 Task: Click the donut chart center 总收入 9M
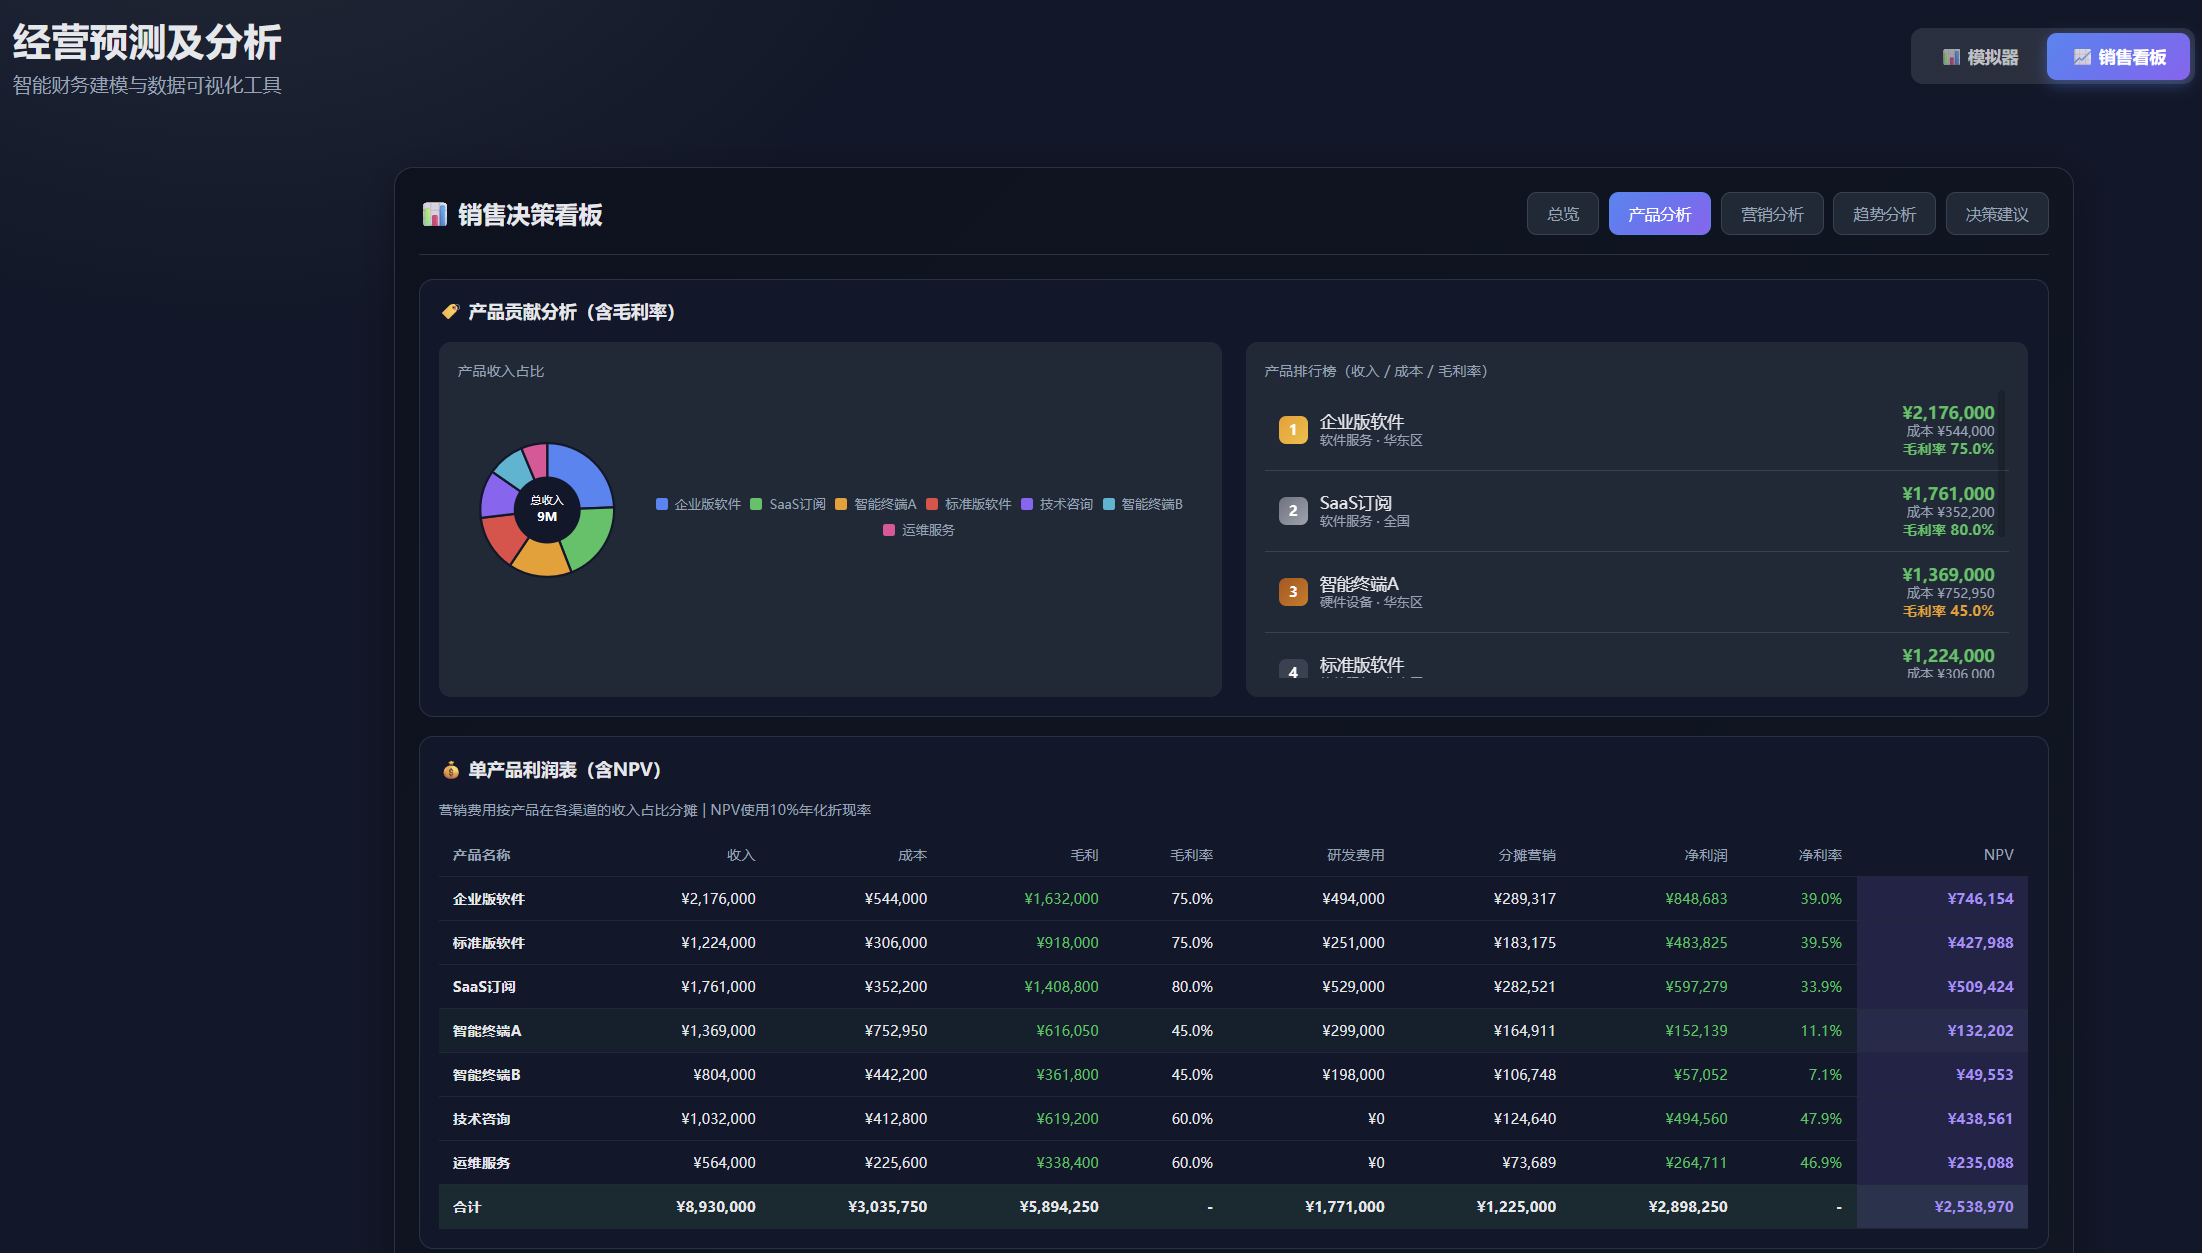(x=547, y=509)
